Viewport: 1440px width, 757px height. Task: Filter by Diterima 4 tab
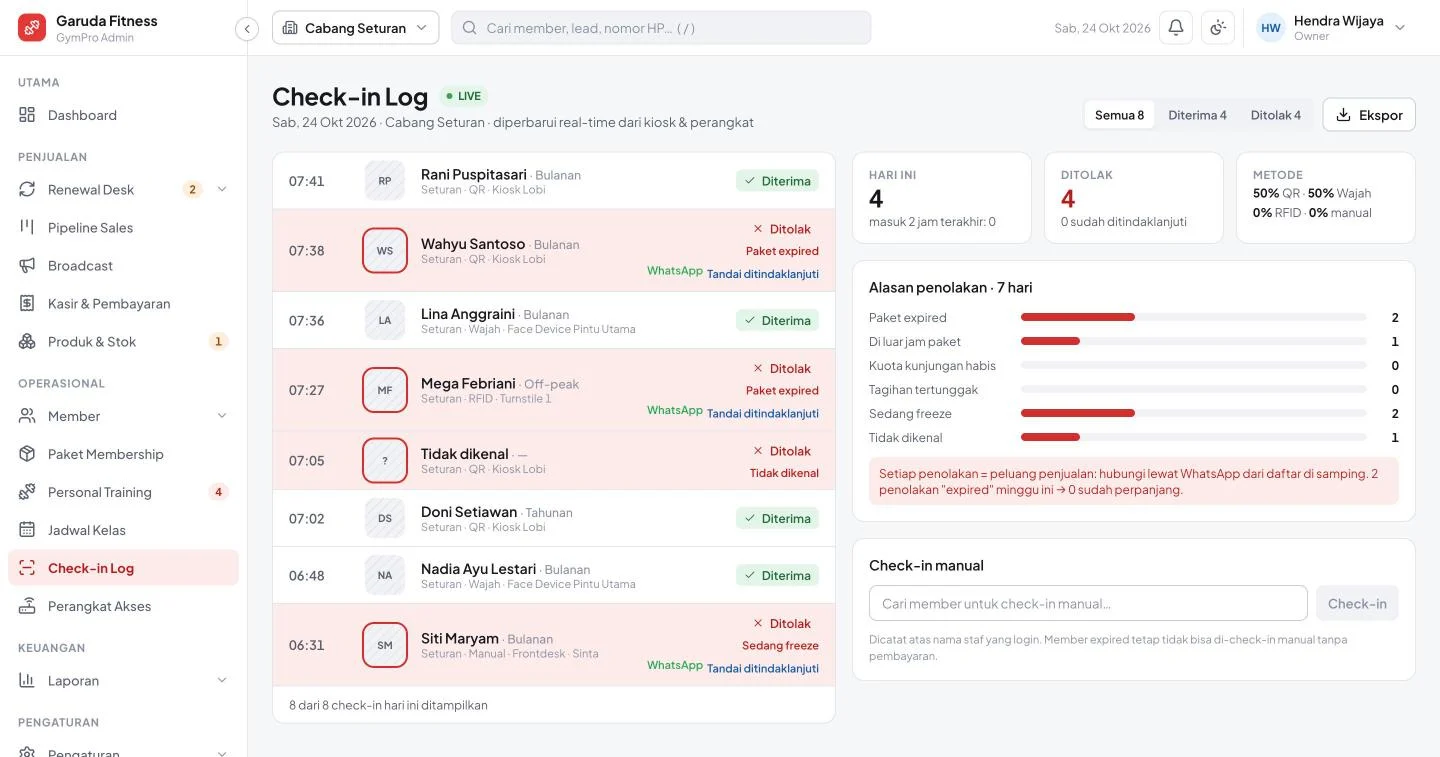point(1197,115)
